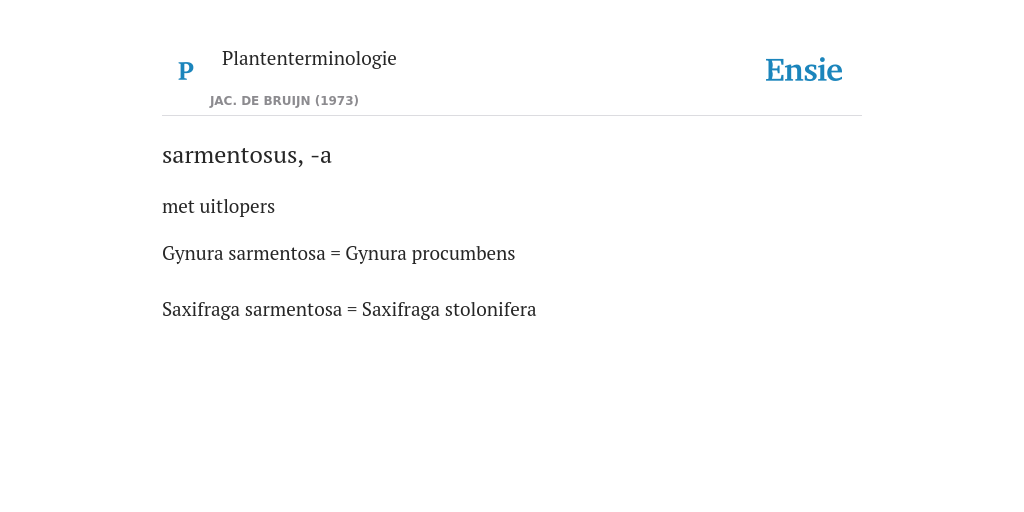1024x512 pixels.
Task: Click the -a suffix in the heading
Action: tap(321, 155)
